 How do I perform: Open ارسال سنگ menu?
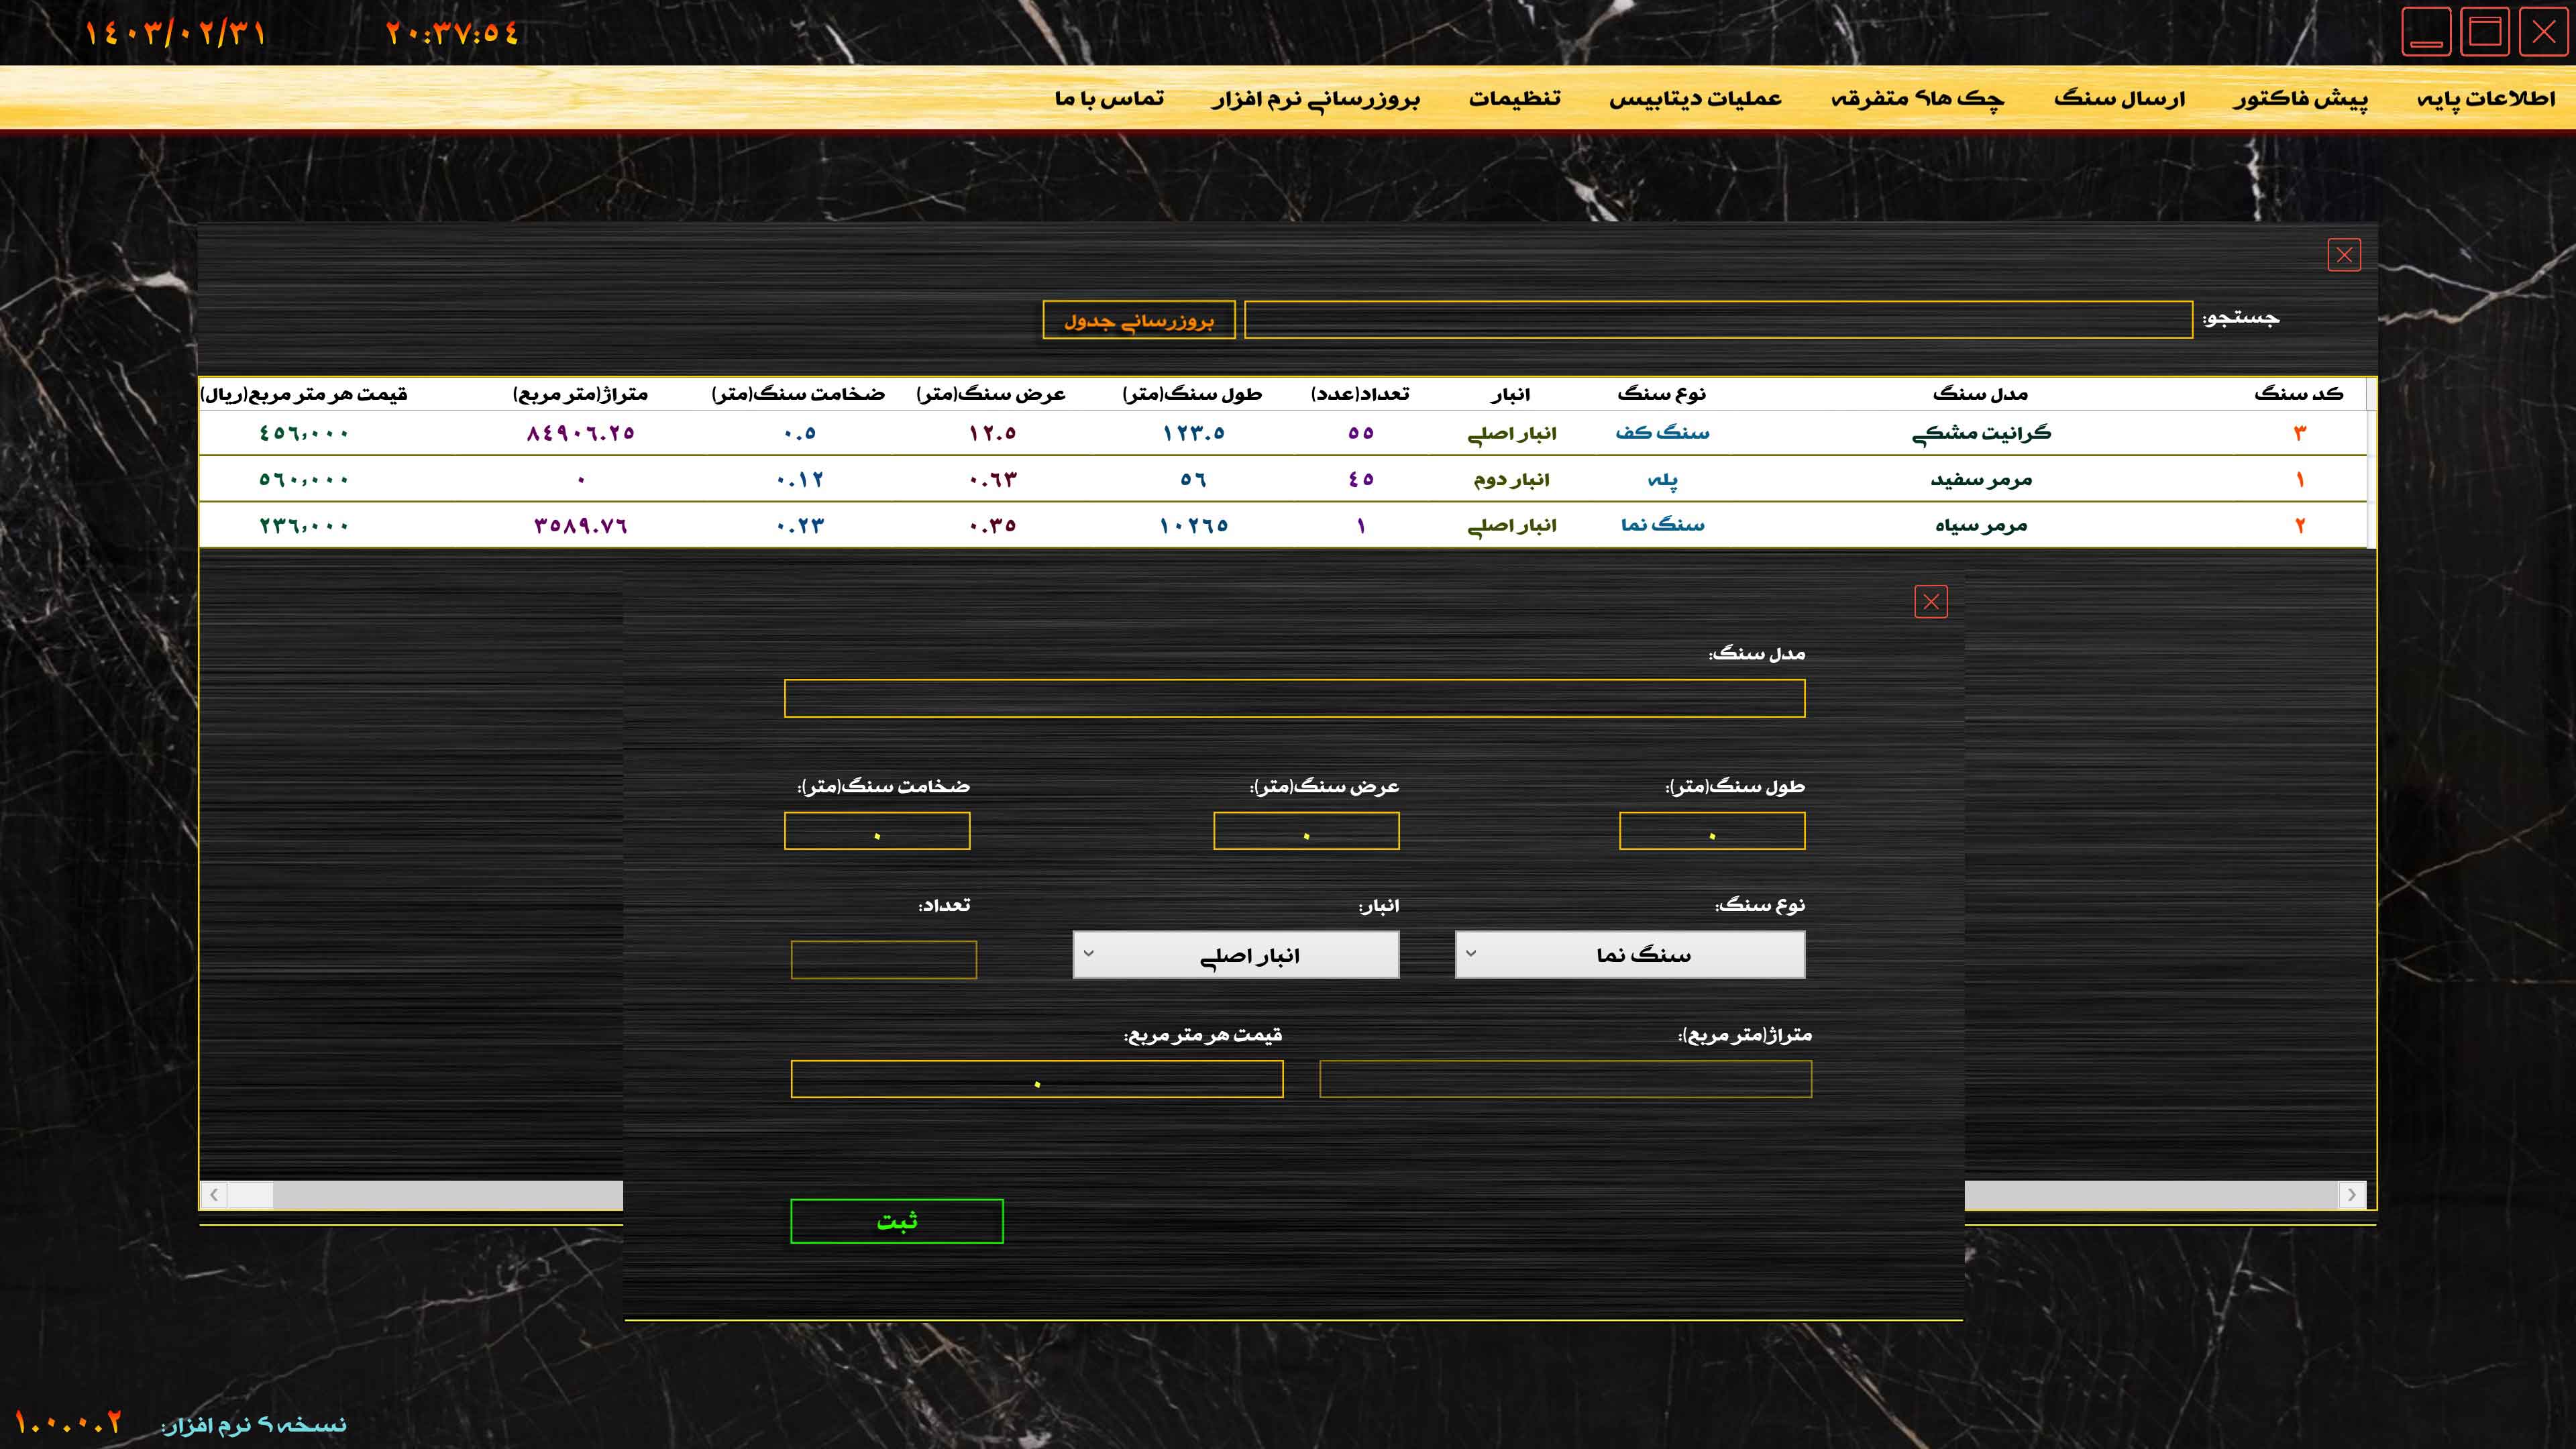click(2119, 98)
